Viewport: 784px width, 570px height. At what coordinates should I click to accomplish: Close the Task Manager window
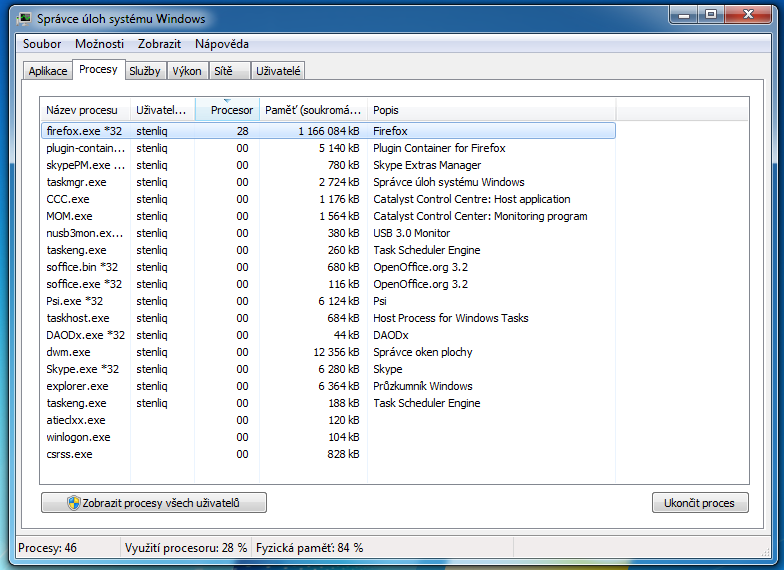748,15
